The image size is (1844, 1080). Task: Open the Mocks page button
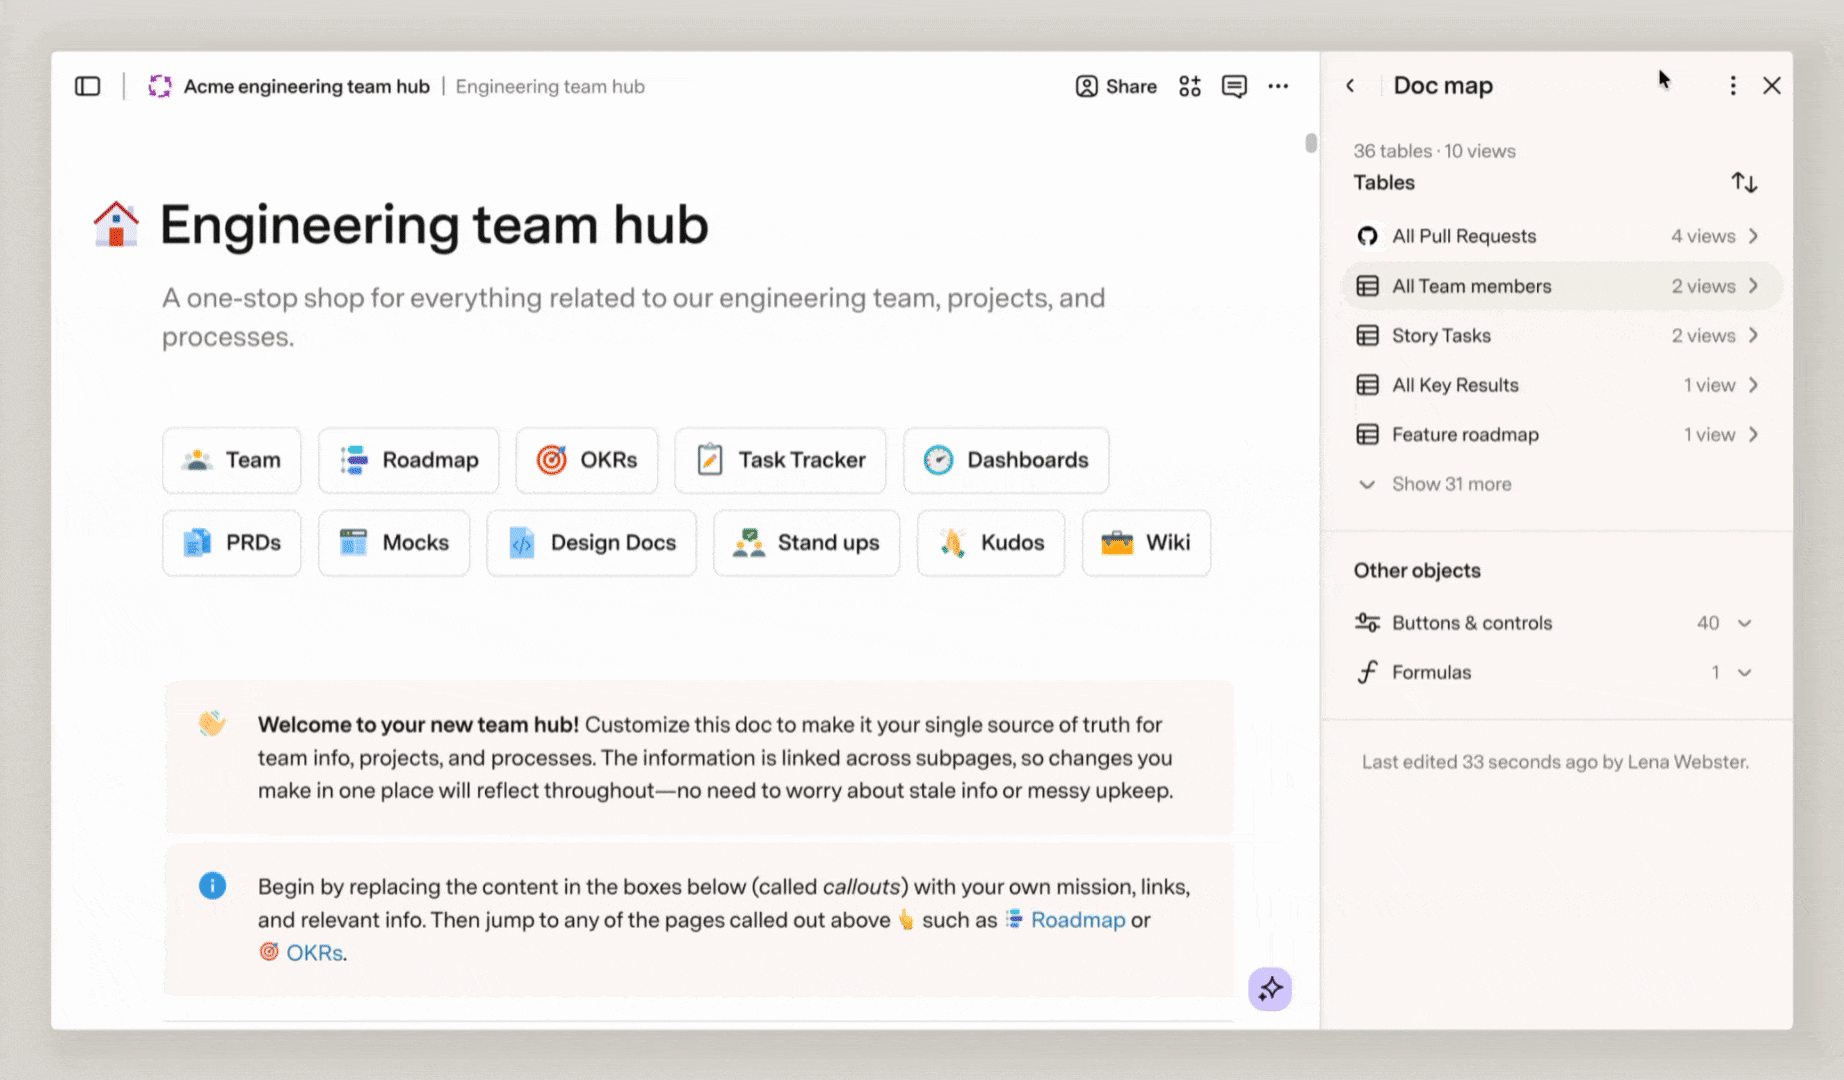point(394,543)
